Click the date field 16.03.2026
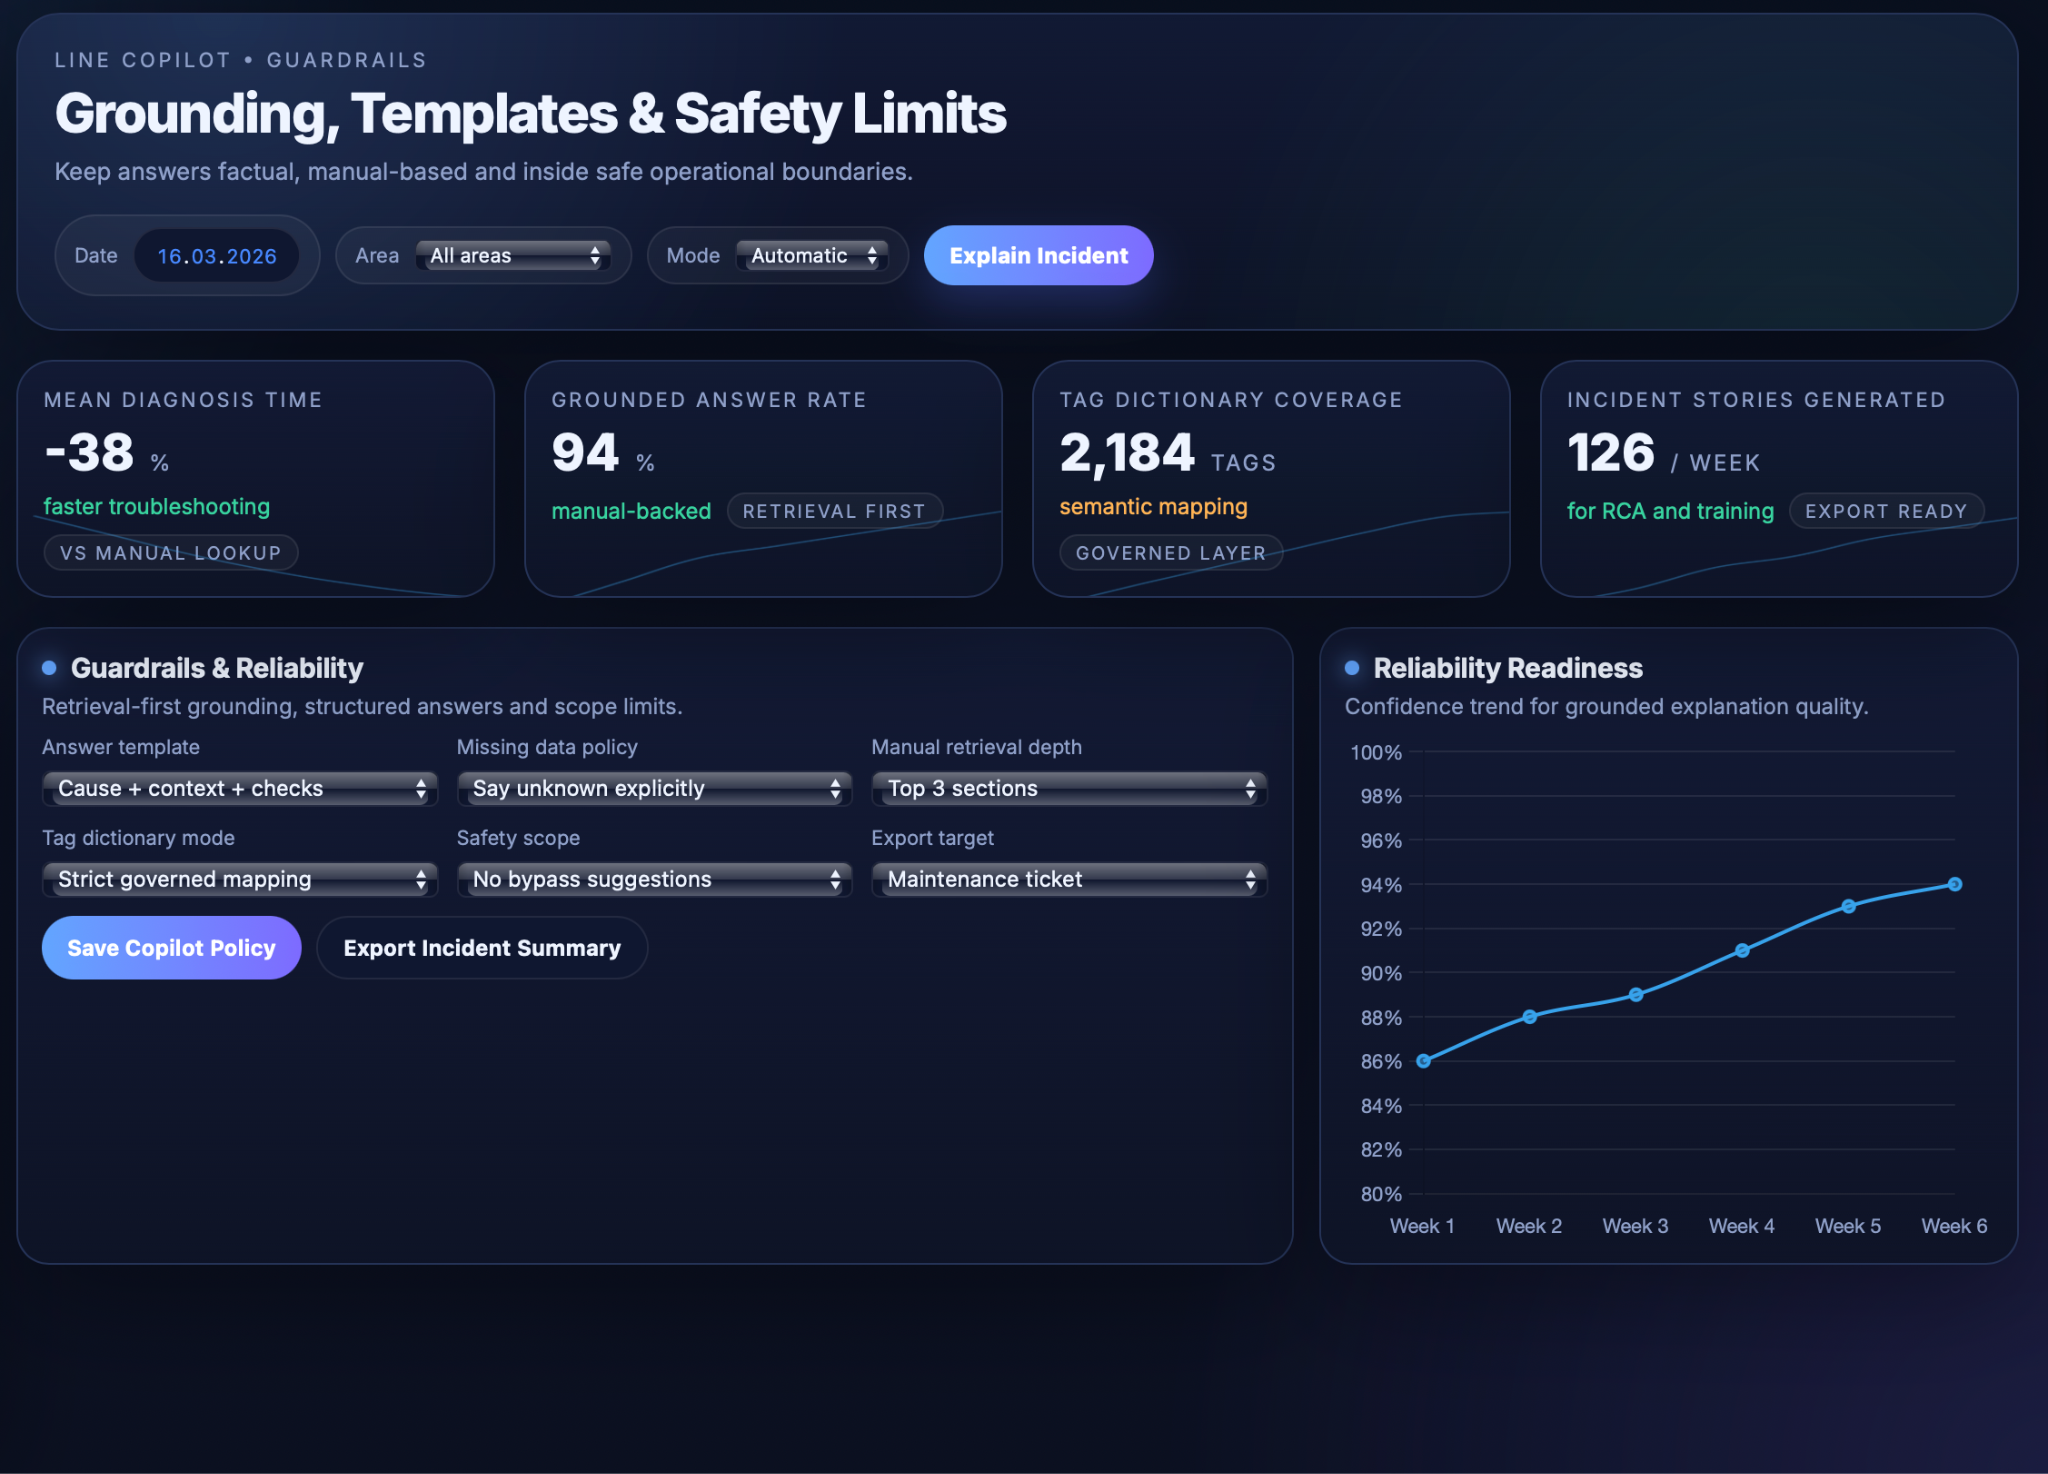 coord(216,256)
